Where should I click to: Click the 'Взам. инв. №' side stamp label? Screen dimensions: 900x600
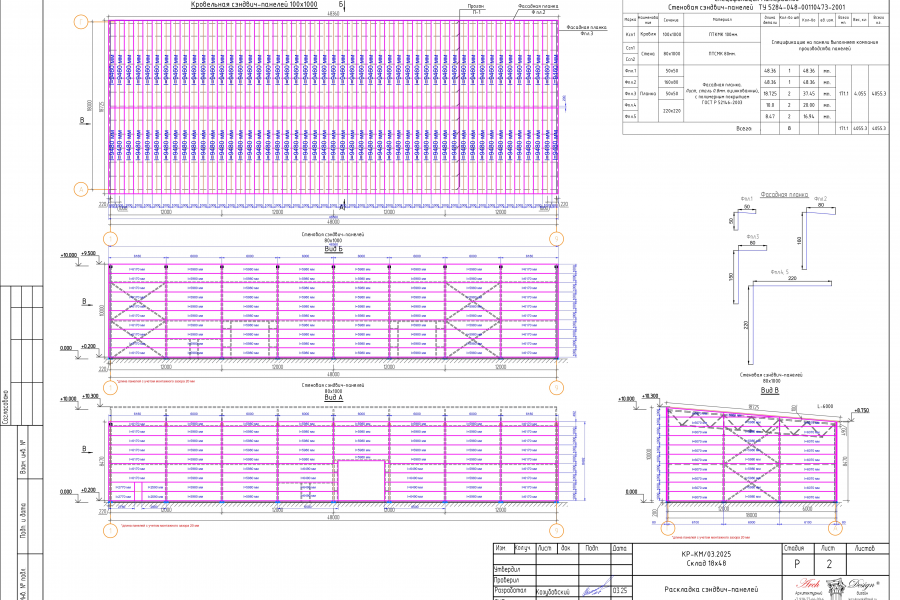(x=24, y=457)
